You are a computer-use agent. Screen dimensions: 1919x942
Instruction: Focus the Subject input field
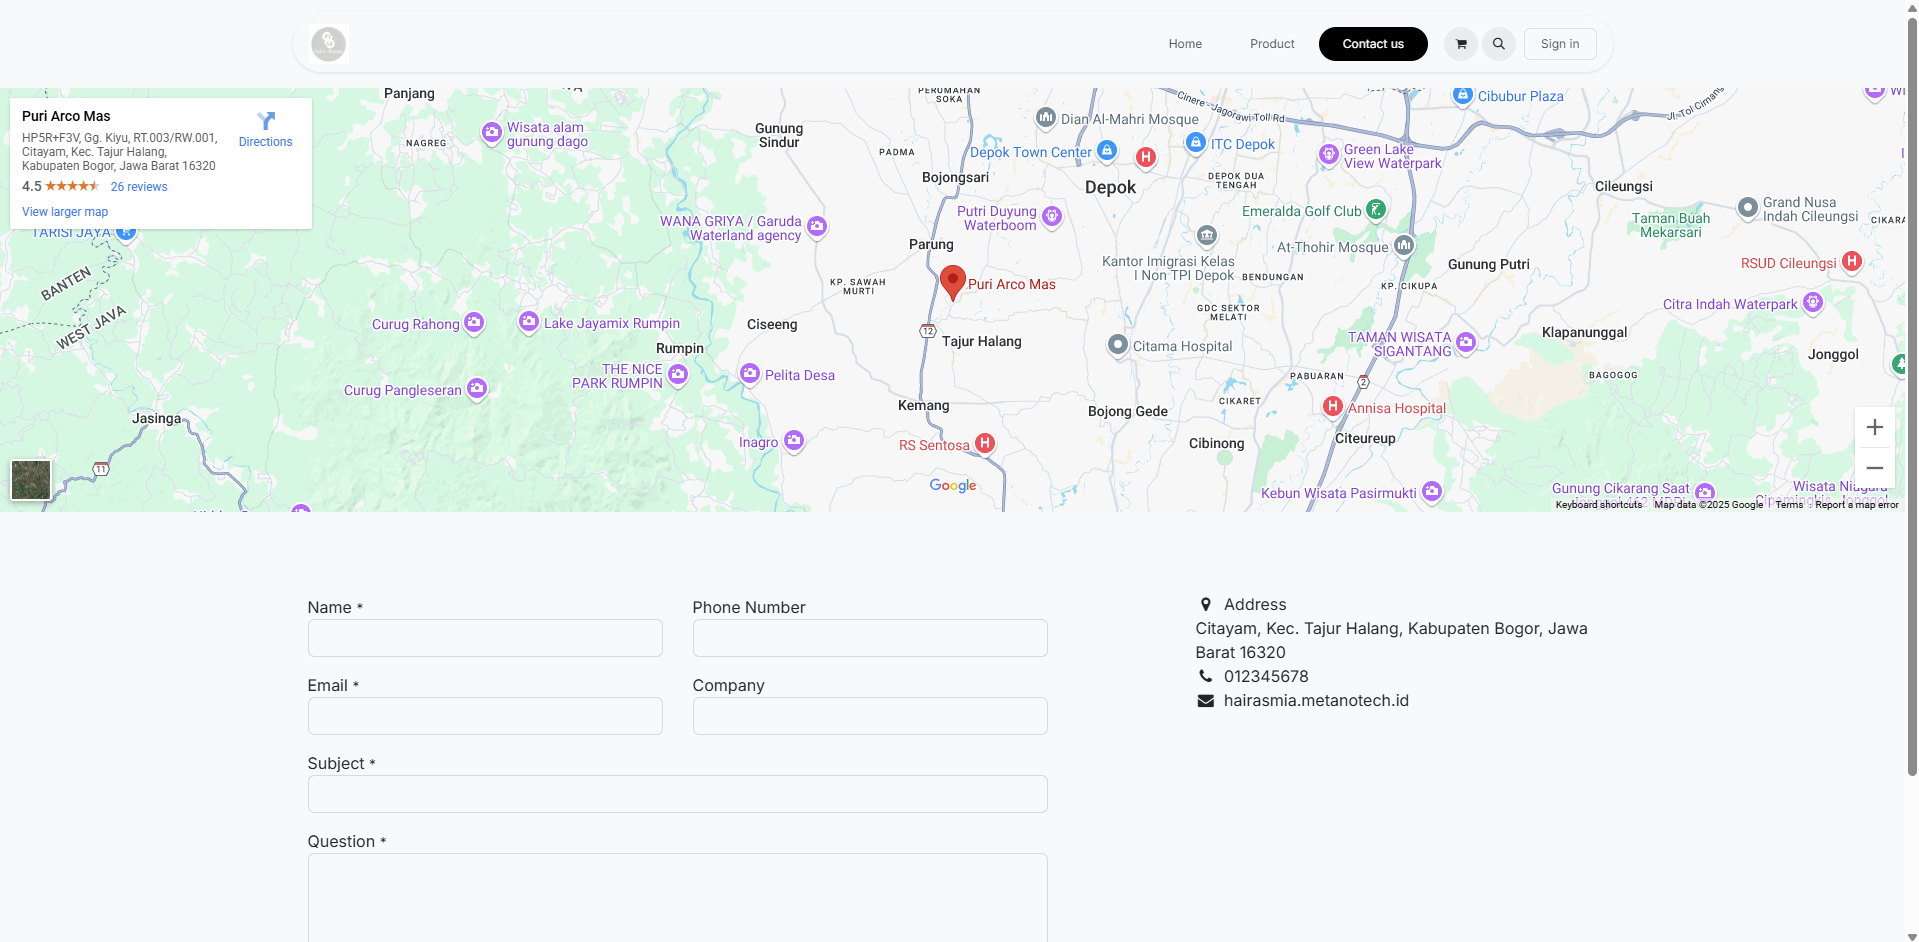[678, 794]
